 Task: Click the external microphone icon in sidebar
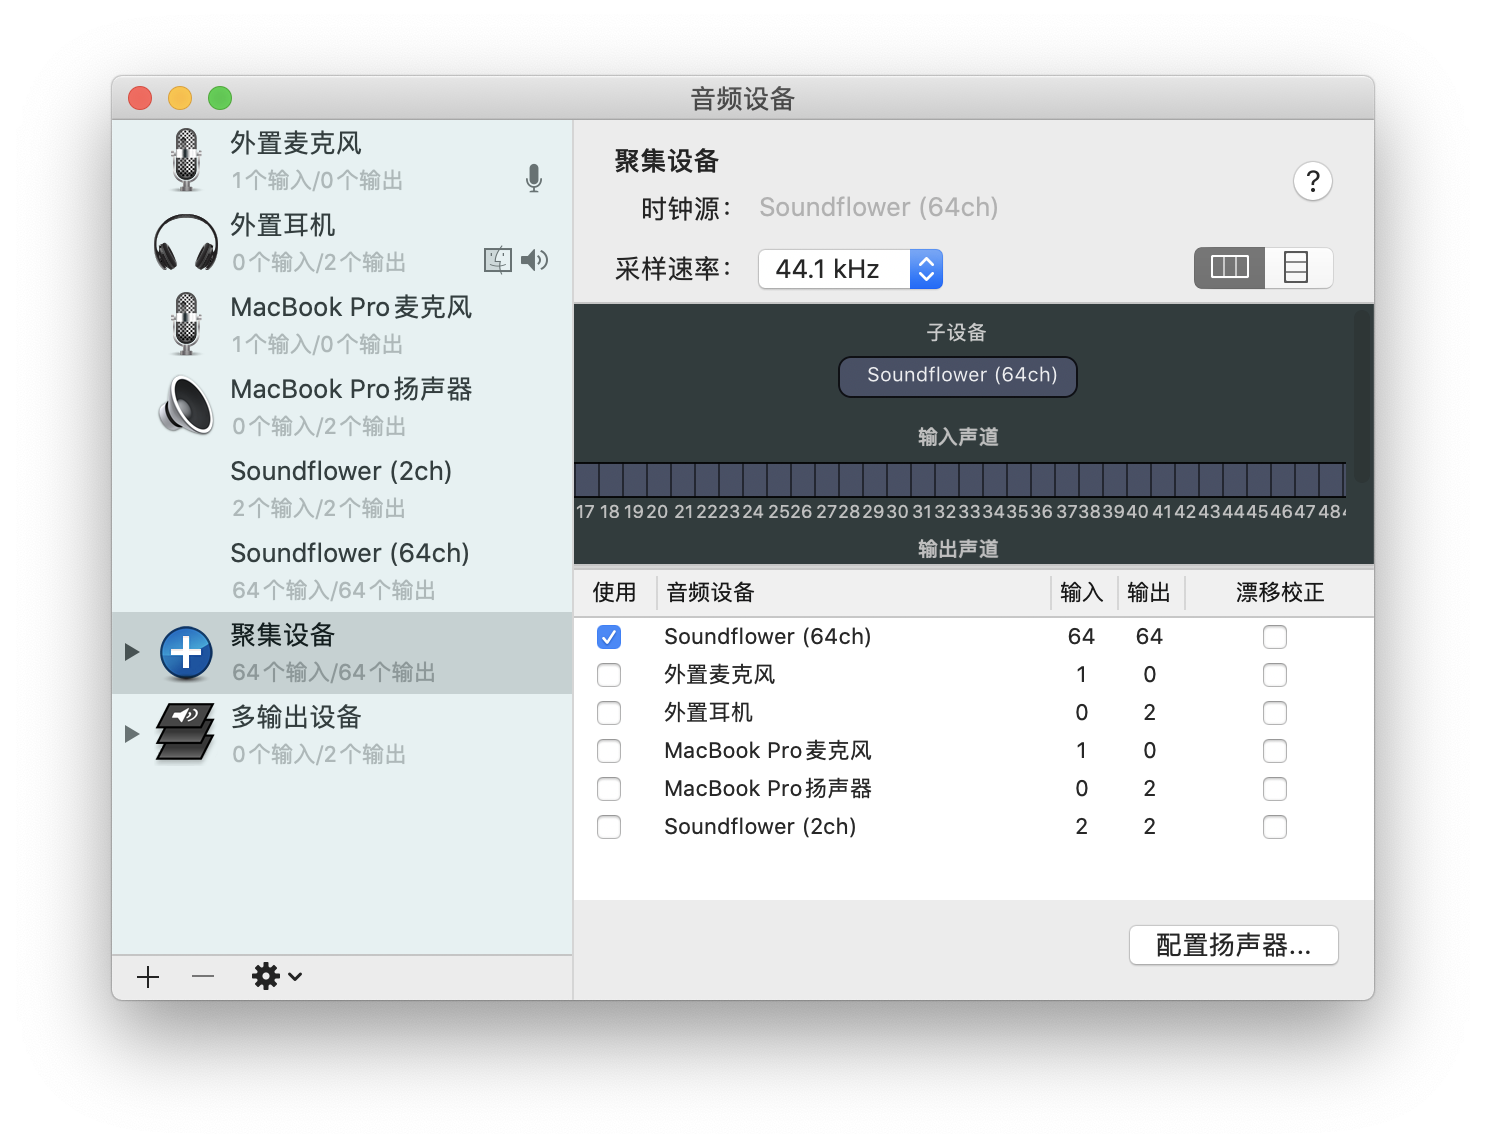[186, 160]
